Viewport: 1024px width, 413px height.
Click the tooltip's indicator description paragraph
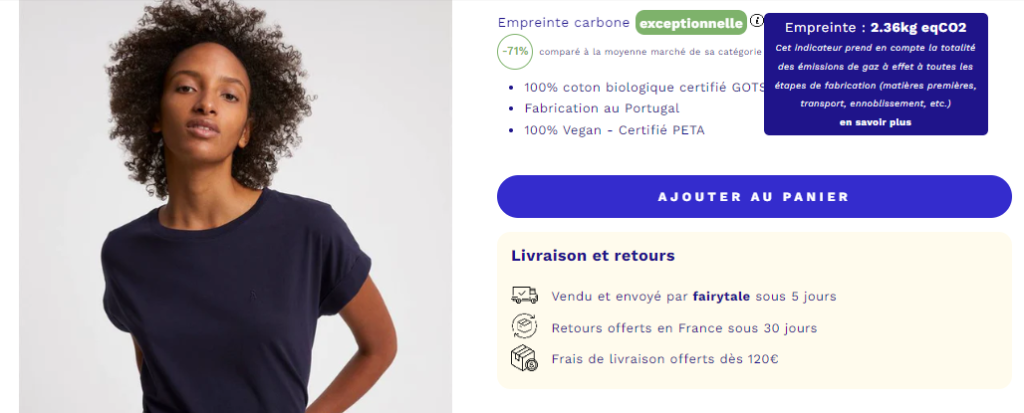pyautogui.click(x=875, y=76)
